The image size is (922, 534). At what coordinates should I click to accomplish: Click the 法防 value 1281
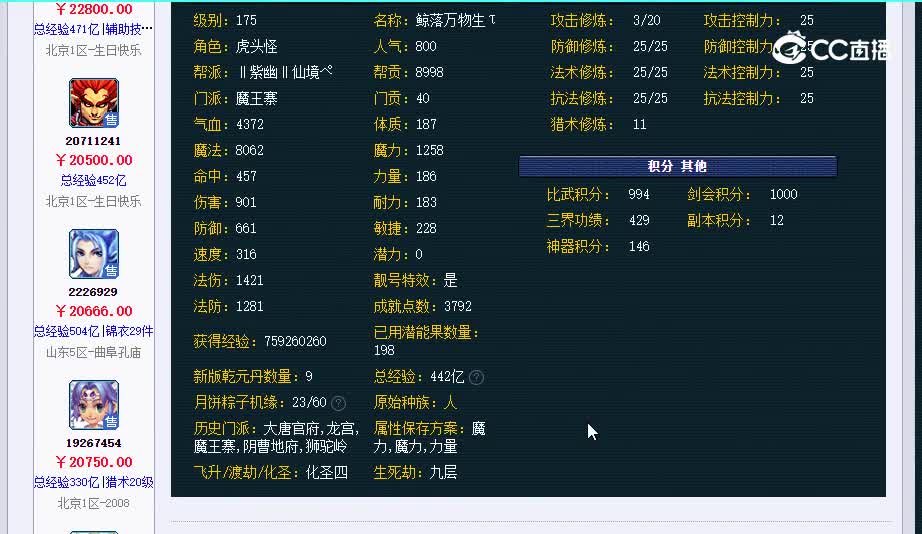point(250,306)
